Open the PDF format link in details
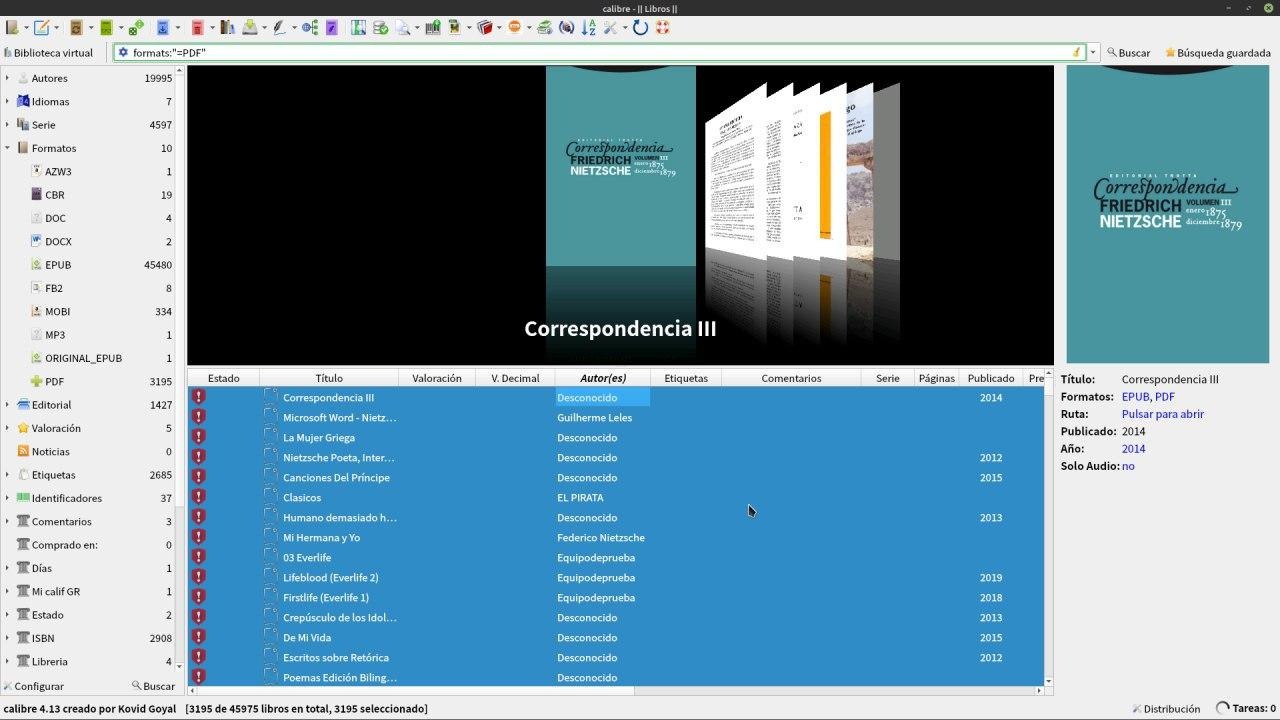 click(1165, 397)
